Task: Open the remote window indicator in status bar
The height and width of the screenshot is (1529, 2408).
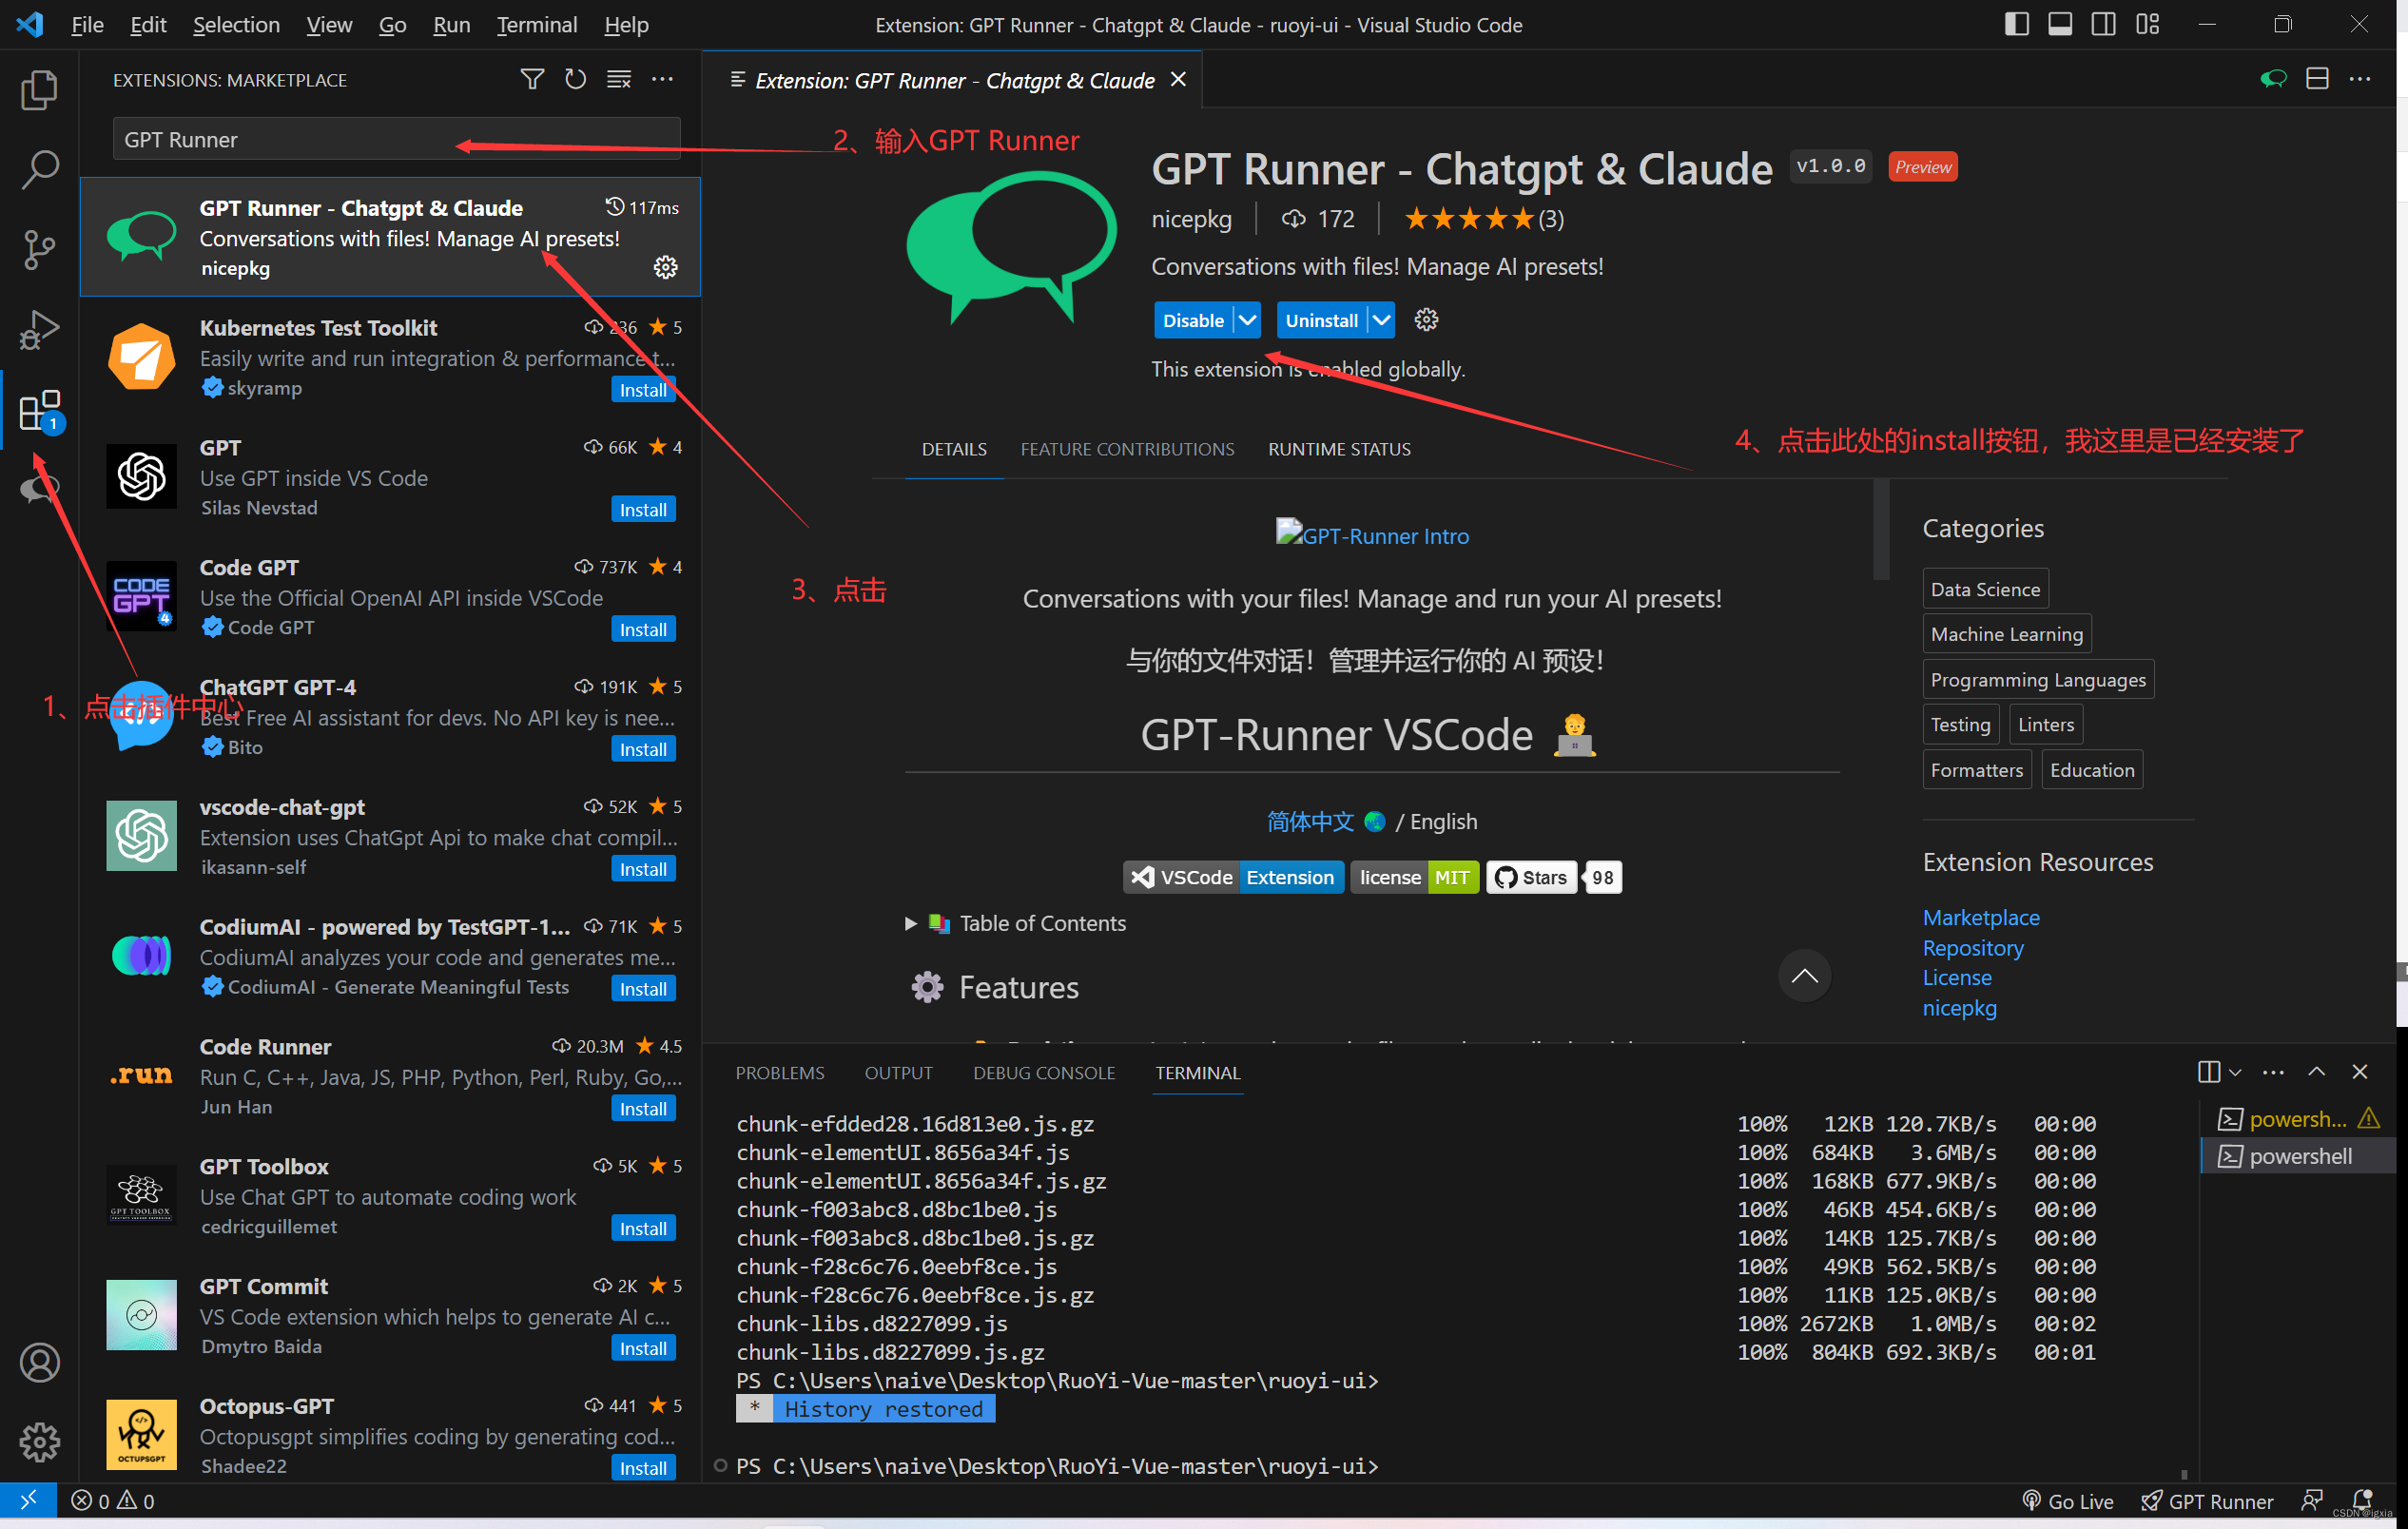Action: 28,1500
